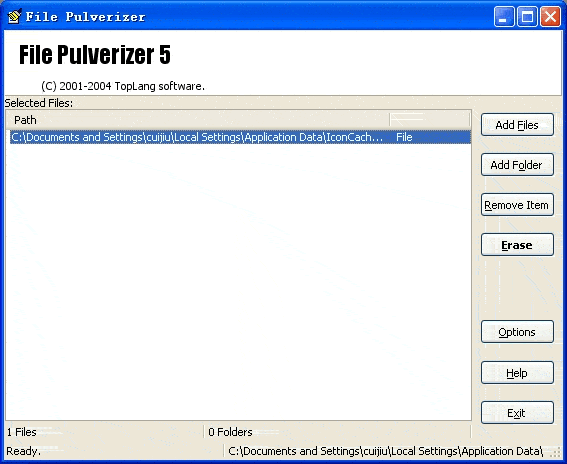This screenshot has height=464, width=567.
Task: Click the empty area of the file list
Action: click(239, 282)
